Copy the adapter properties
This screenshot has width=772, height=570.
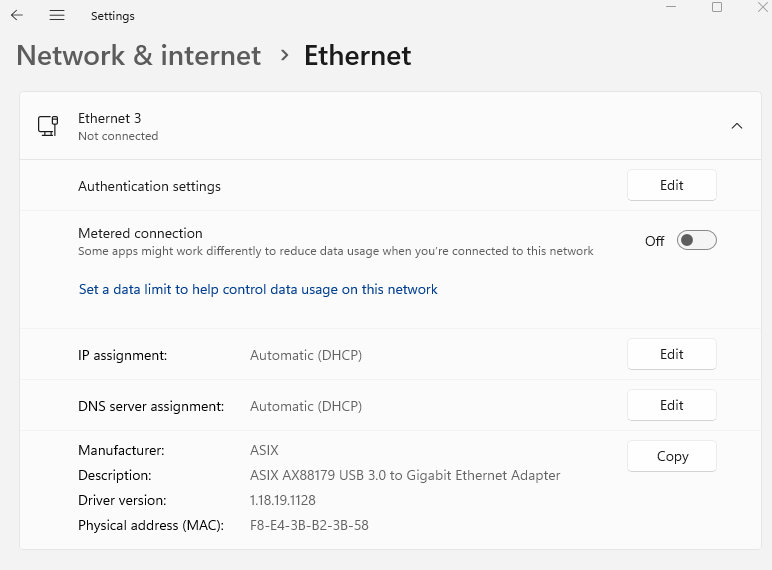[x=671, y=456]
